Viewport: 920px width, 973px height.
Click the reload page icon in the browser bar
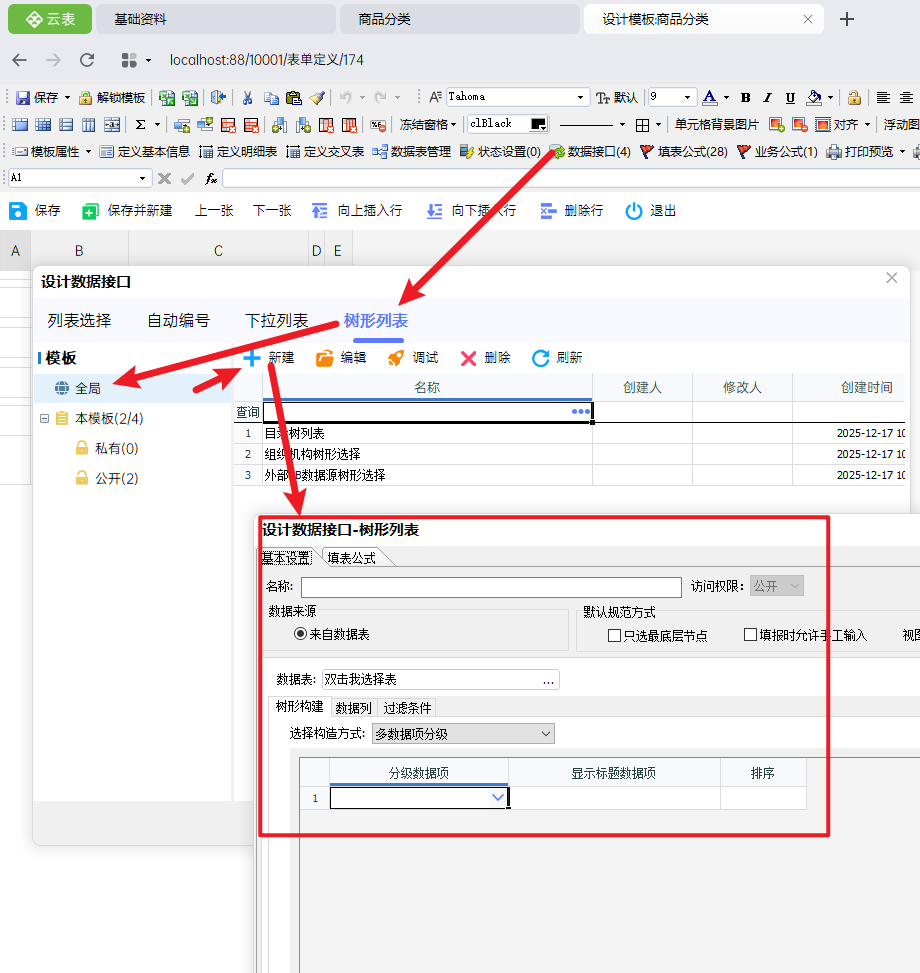87,60
